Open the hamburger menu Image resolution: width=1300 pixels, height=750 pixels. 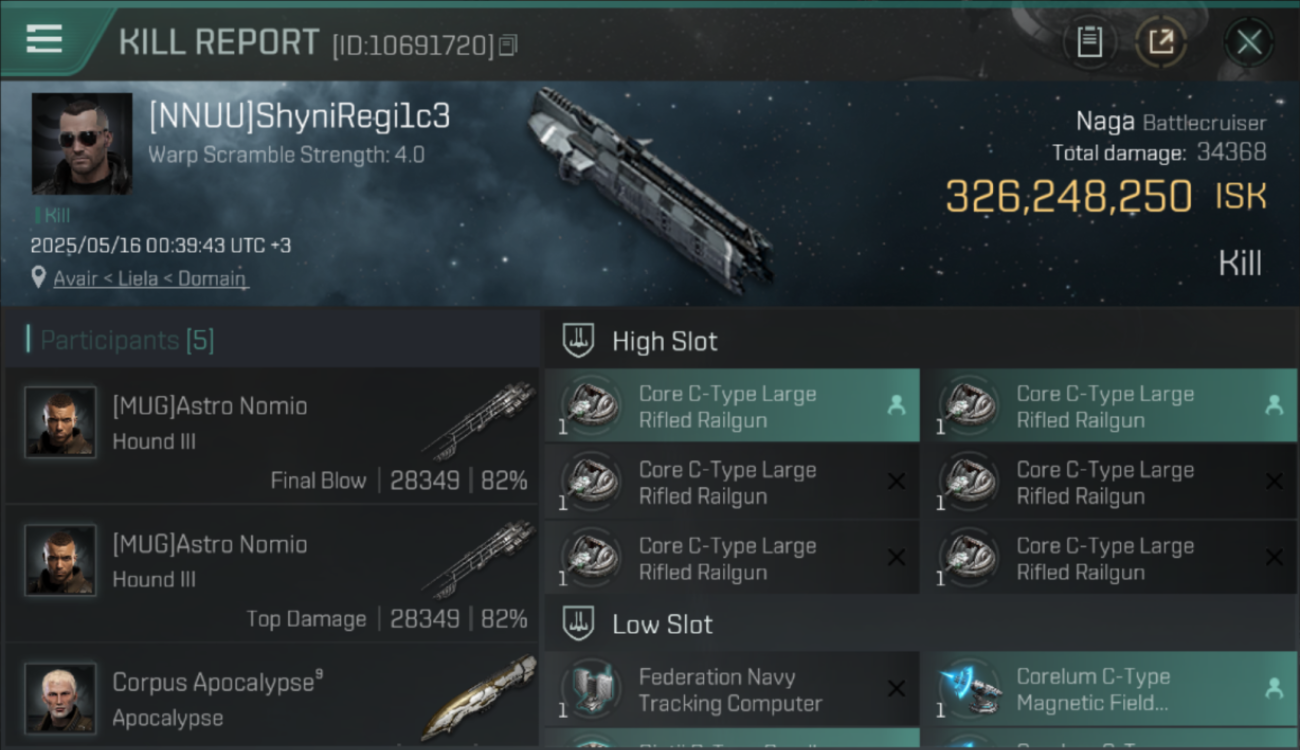pos(44,39)
